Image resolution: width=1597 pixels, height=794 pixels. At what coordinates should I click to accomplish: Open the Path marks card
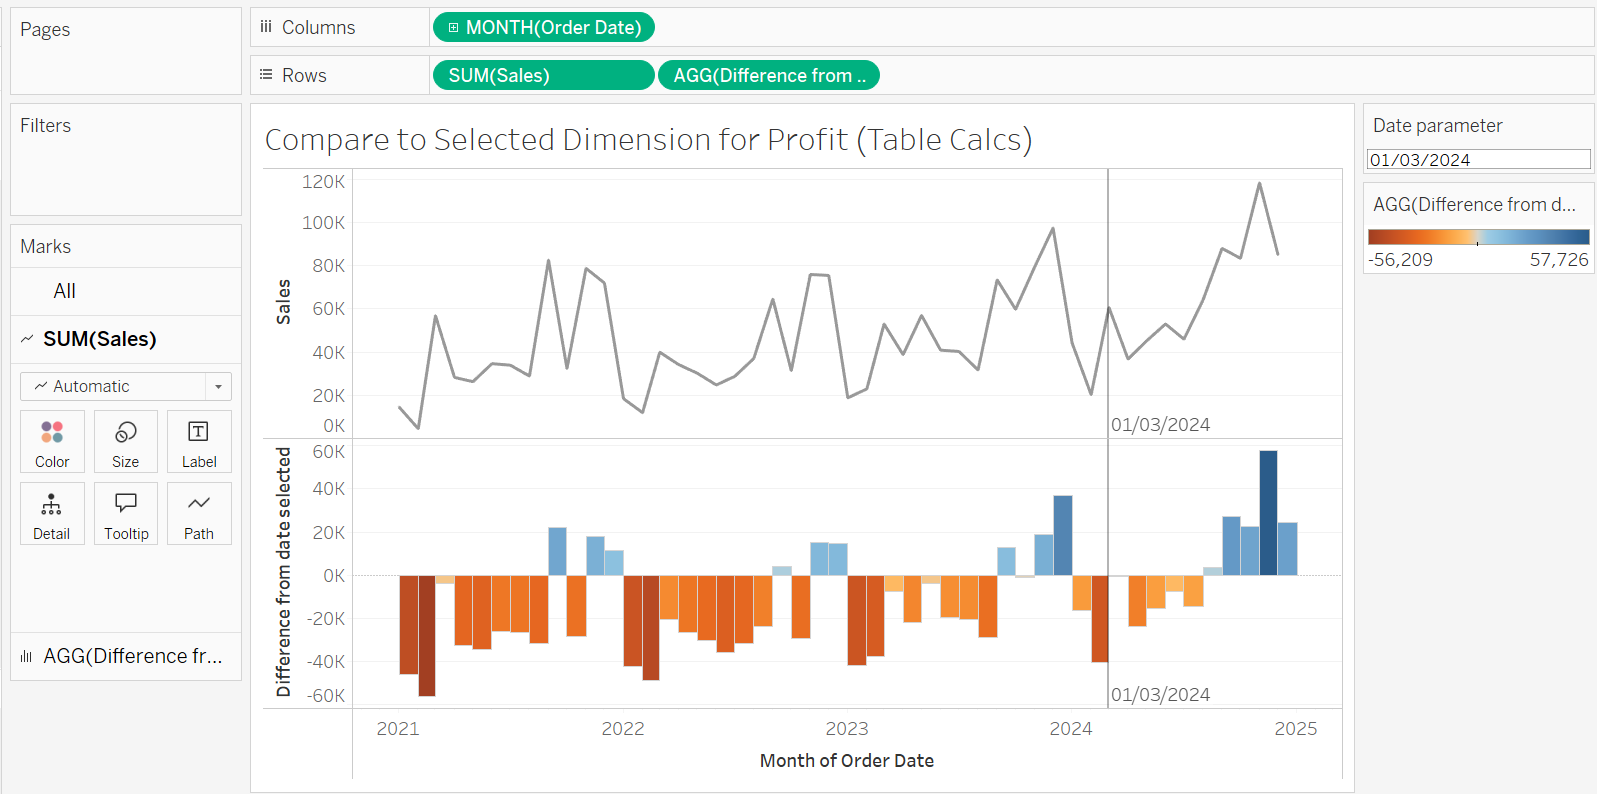tap(199, 514)
